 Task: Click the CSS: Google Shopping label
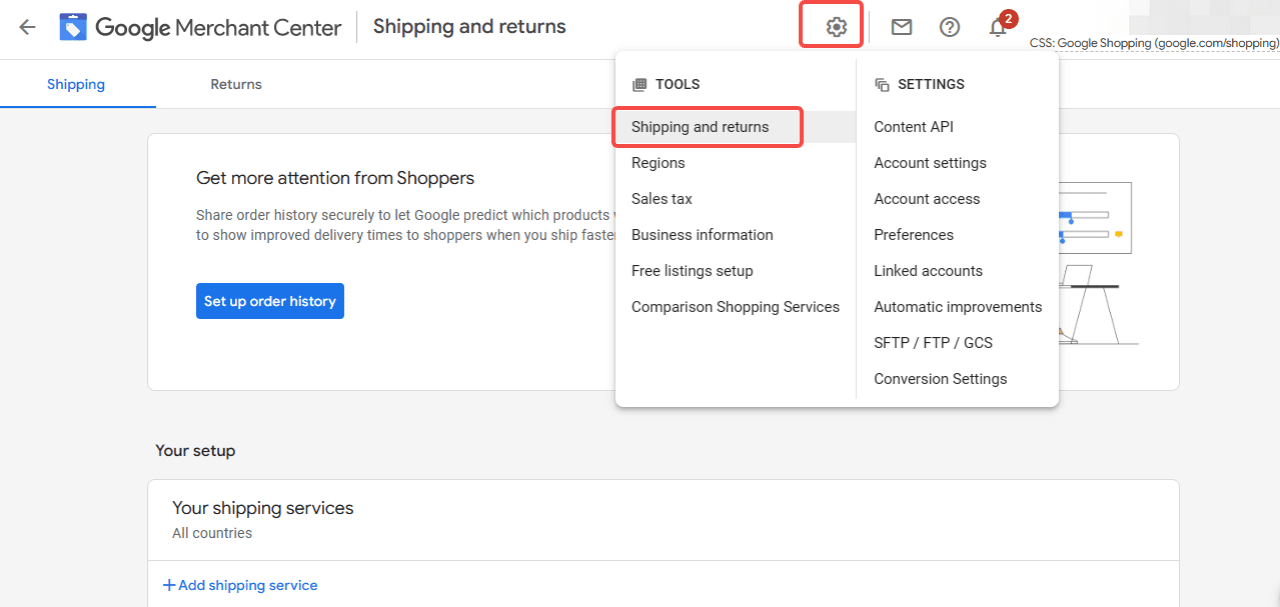1154,43
